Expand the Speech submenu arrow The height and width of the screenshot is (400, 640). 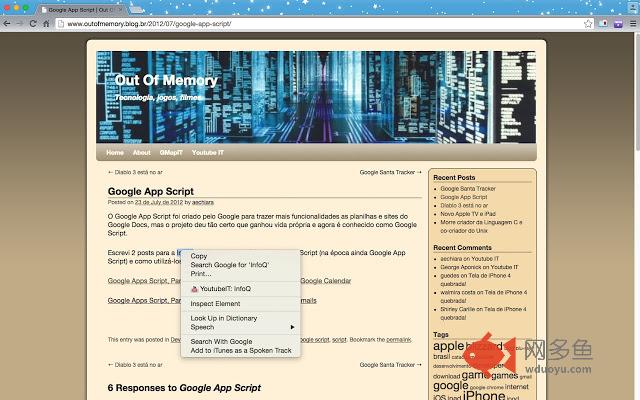pyautogui.click(x=292, y=327)
